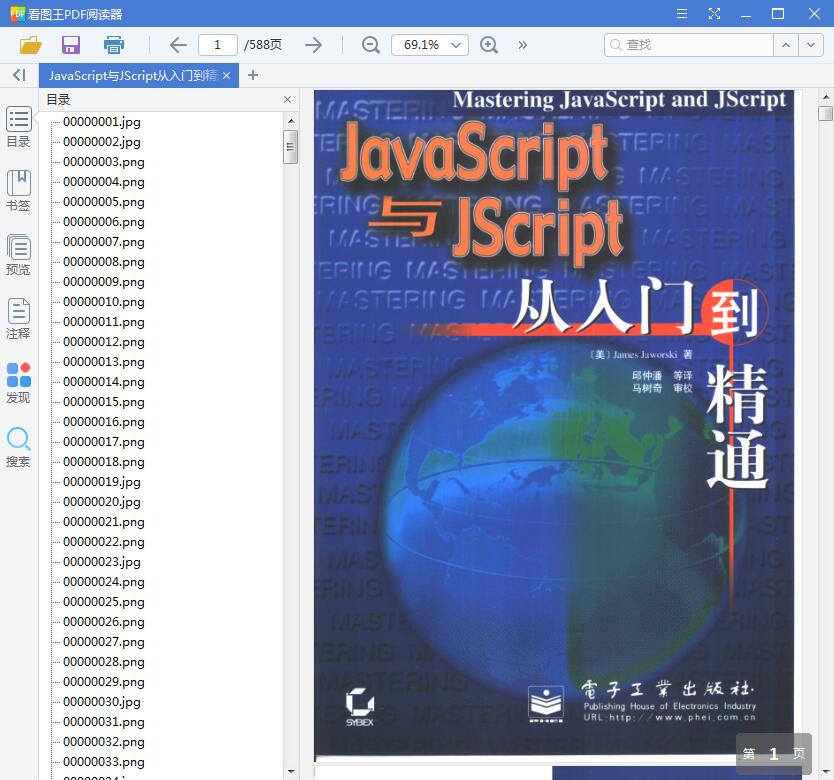The height and width of the screenshot is (780, 834).
Task: Zoom out using the minus magnifier
Action: click(371, 45)
